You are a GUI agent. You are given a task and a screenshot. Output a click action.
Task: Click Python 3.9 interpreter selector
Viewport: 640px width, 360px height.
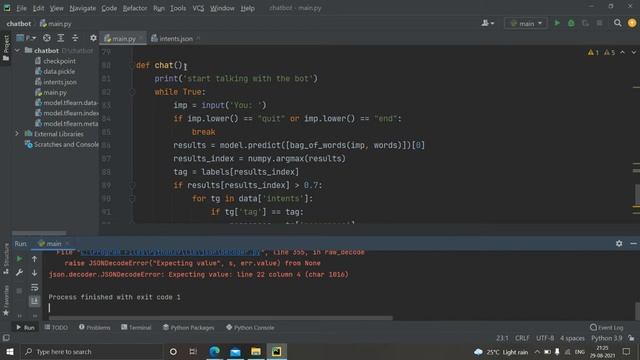(607, 338)
